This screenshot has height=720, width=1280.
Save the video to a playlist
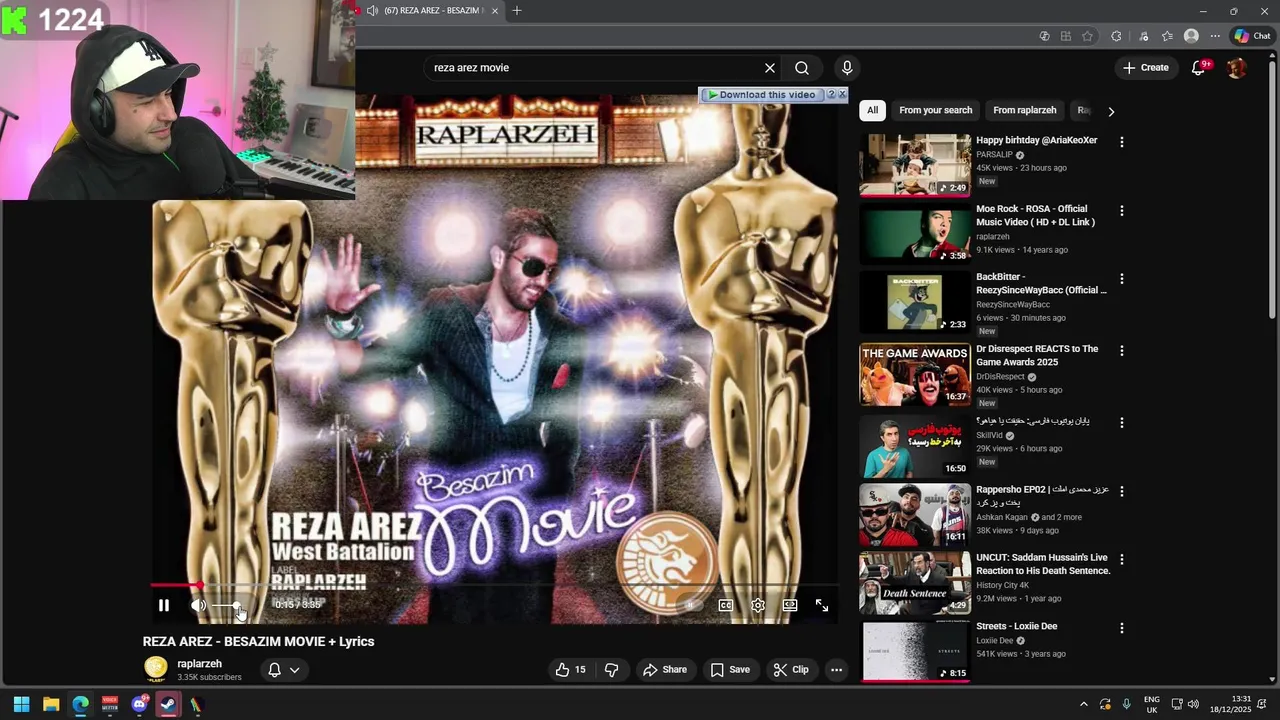730,670
